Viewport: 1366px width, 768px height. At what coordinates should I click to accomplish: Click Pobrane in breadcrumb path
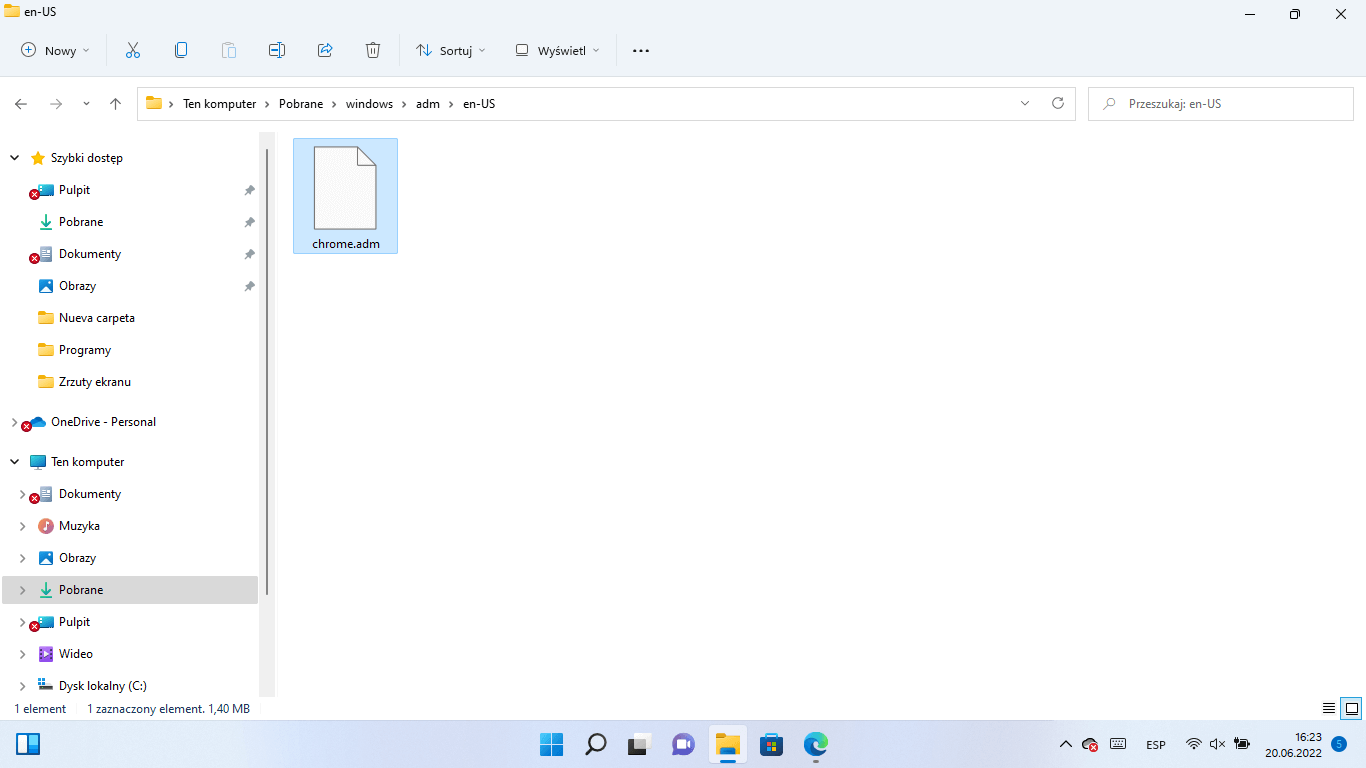point(301,104)
